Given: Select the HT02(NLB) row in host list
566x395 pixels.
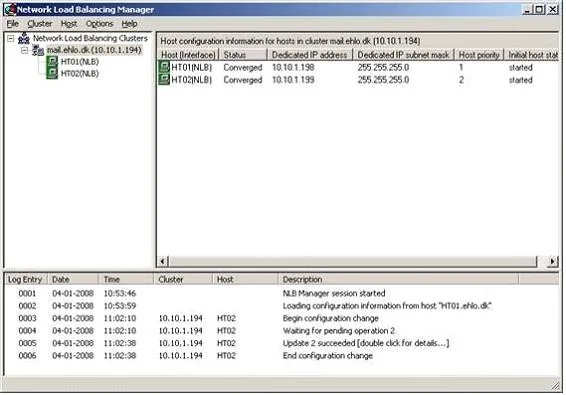Looking at the screenshot, I should click(x=358, y=80).
